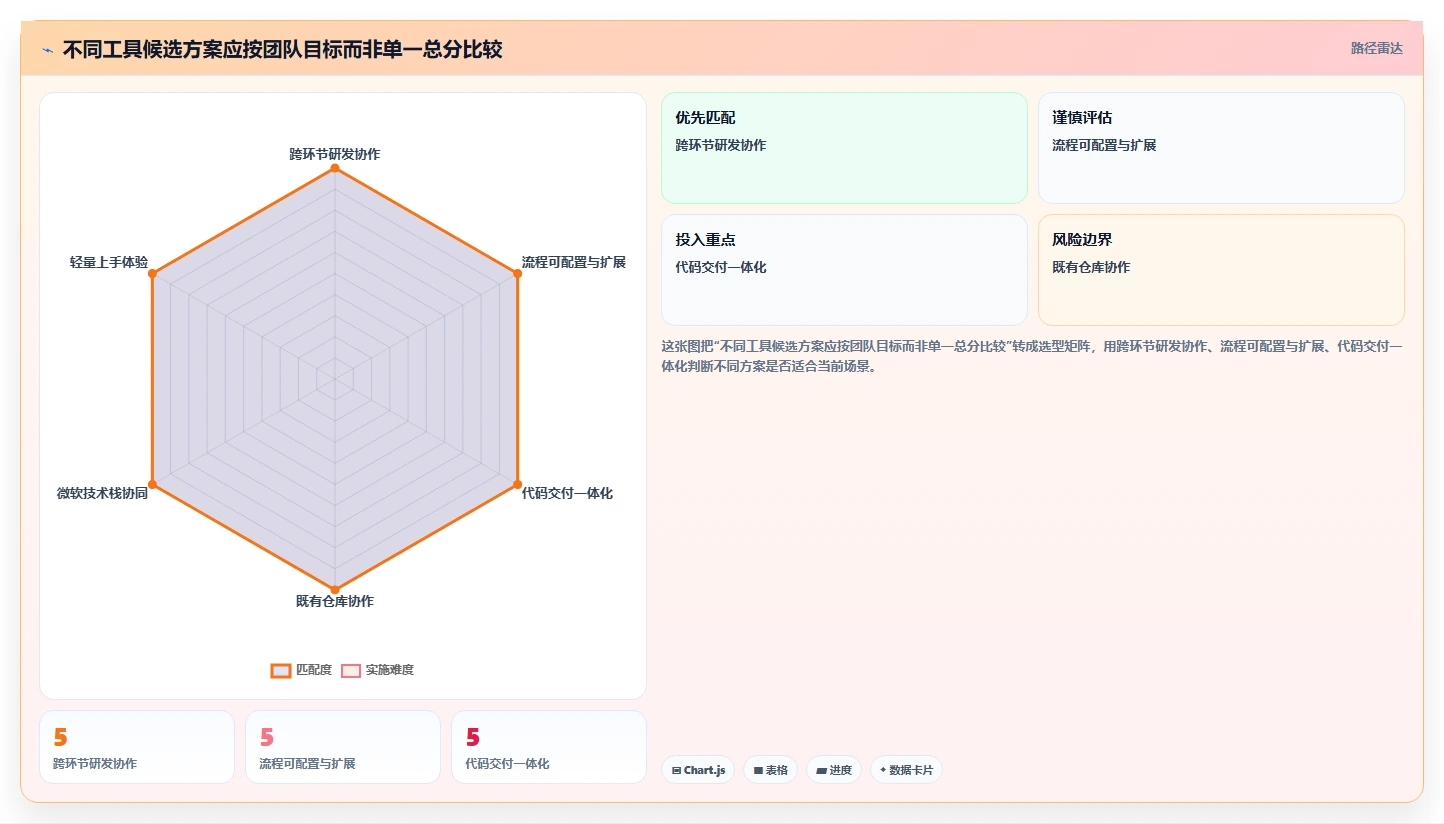
Task: Toggle the 匹配度 legend label
Action: pyautogui.click(x=314, y=670)
